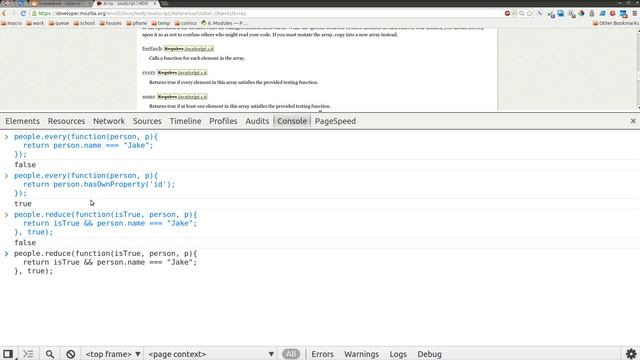Switch to the Array MDN browser tab
This screenshot has width=640, height=360.
pos(126,3)
